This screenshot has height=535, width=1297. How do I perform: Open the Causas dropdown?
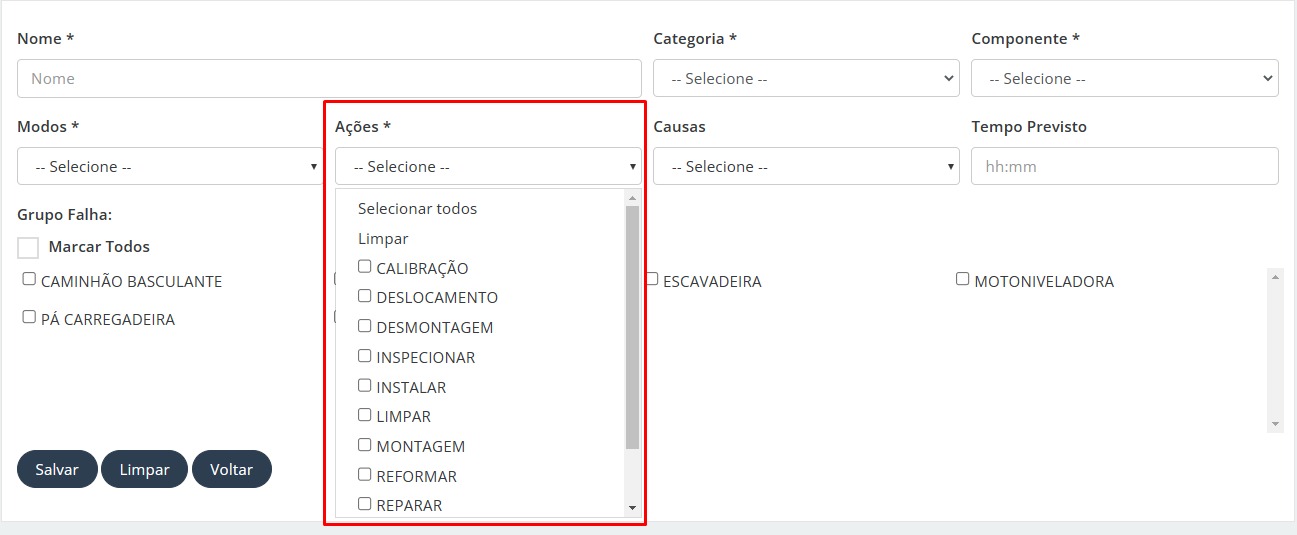coord(806,166)
